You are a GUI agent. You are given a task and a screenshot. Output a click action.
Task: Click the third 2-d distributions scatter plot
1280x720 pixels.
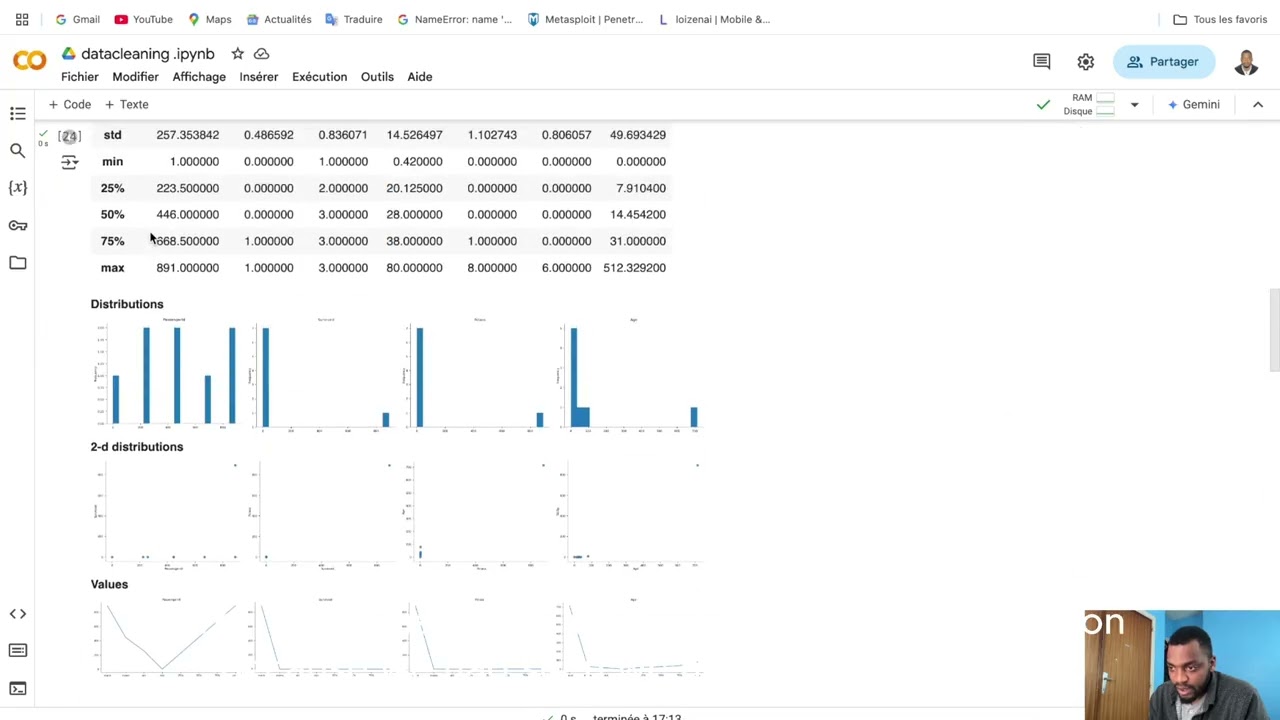click(477, 516)
